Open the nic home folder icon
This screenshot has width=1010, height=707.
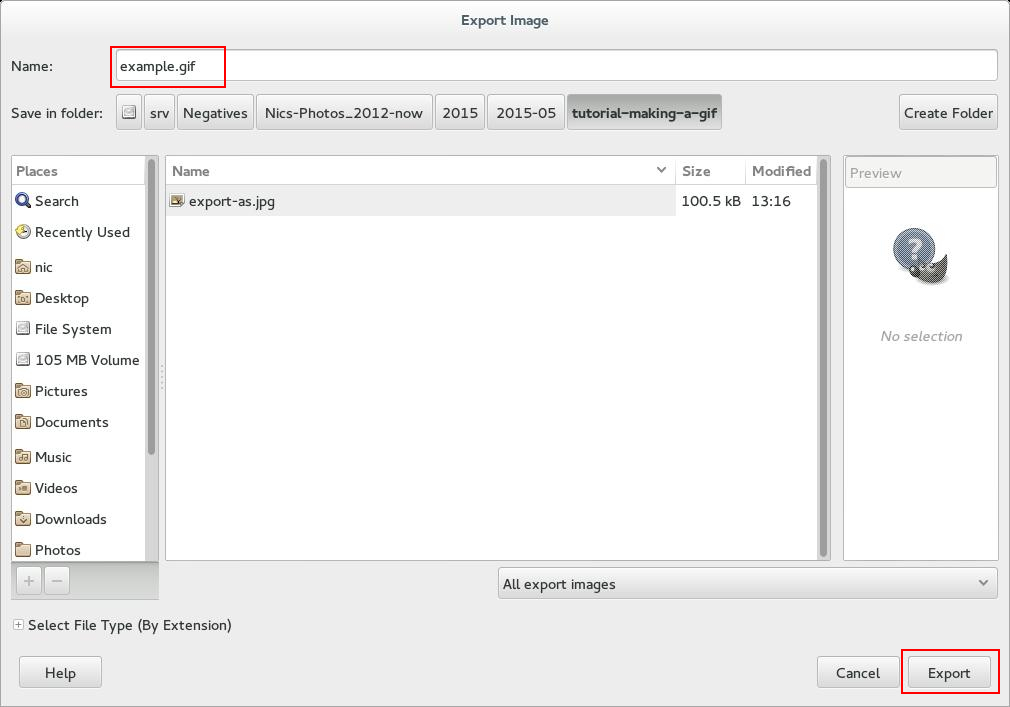[x=24, y=267]
